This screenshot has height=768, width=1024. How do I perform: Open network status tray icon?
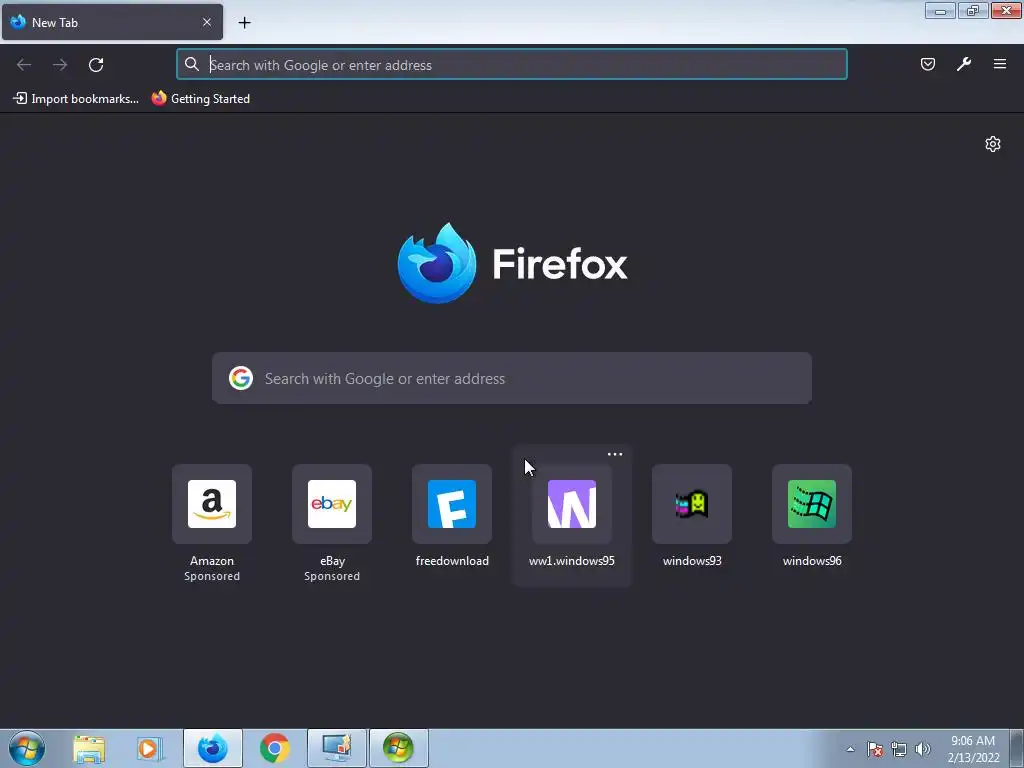[x=899, y=749]
